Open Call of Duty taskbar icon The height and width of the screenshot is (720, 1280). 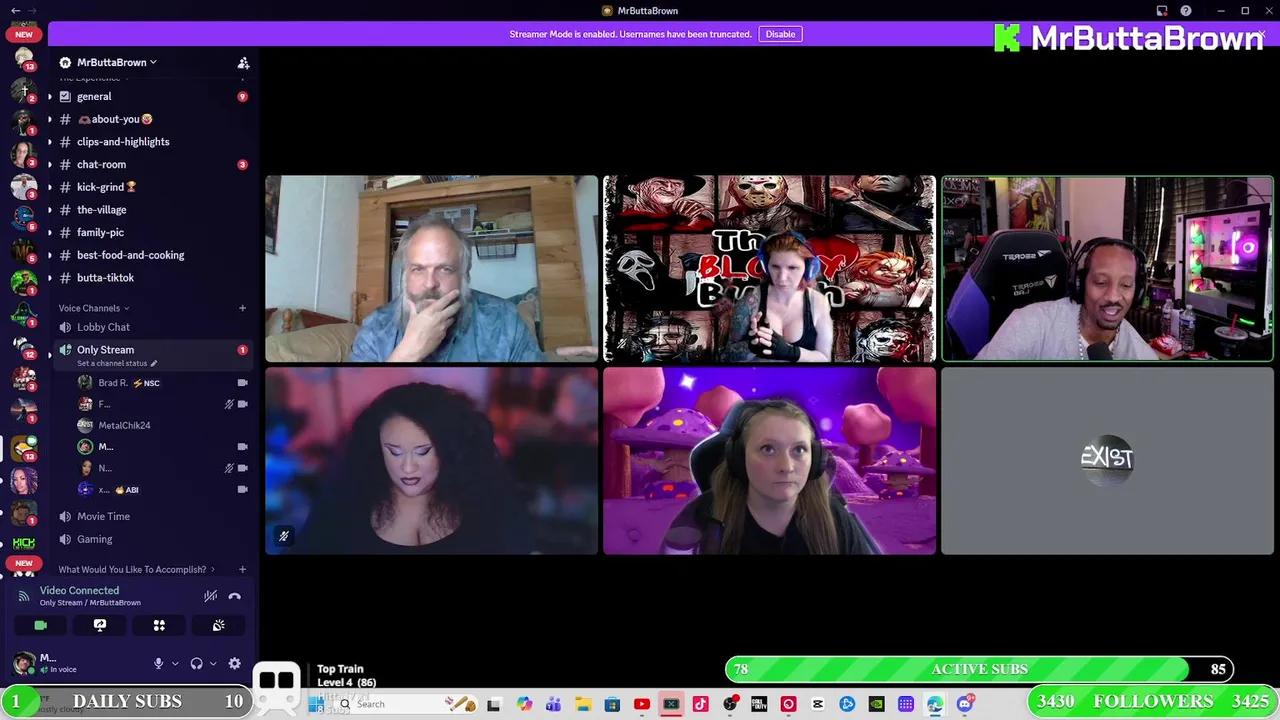click(759, 704)
